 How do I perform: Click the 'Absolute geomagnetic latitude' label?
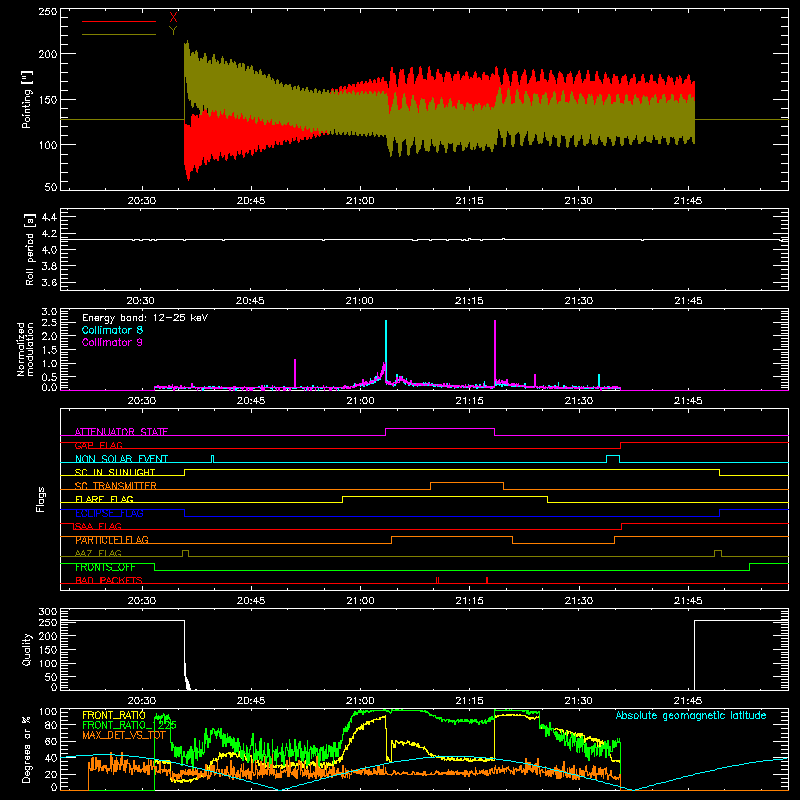tap(691, 715)
